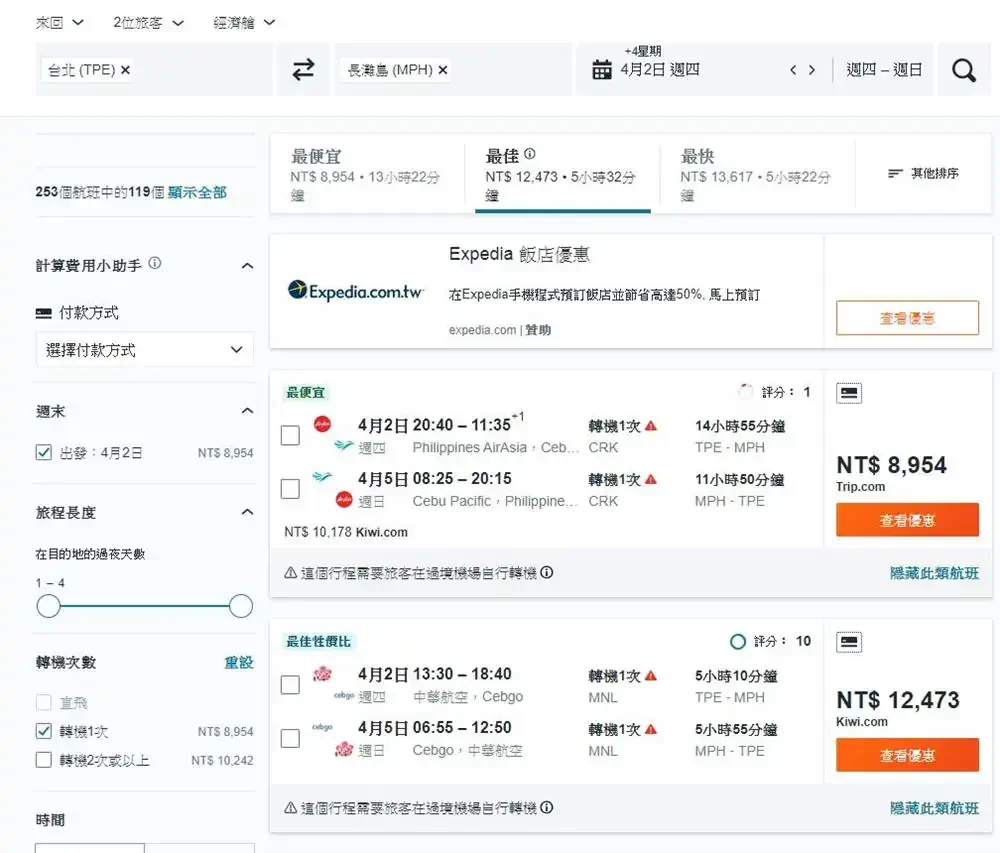Click right handle of overnight stay slider
This screenshot has width=1000, height=853.
[x=240, y=606]
